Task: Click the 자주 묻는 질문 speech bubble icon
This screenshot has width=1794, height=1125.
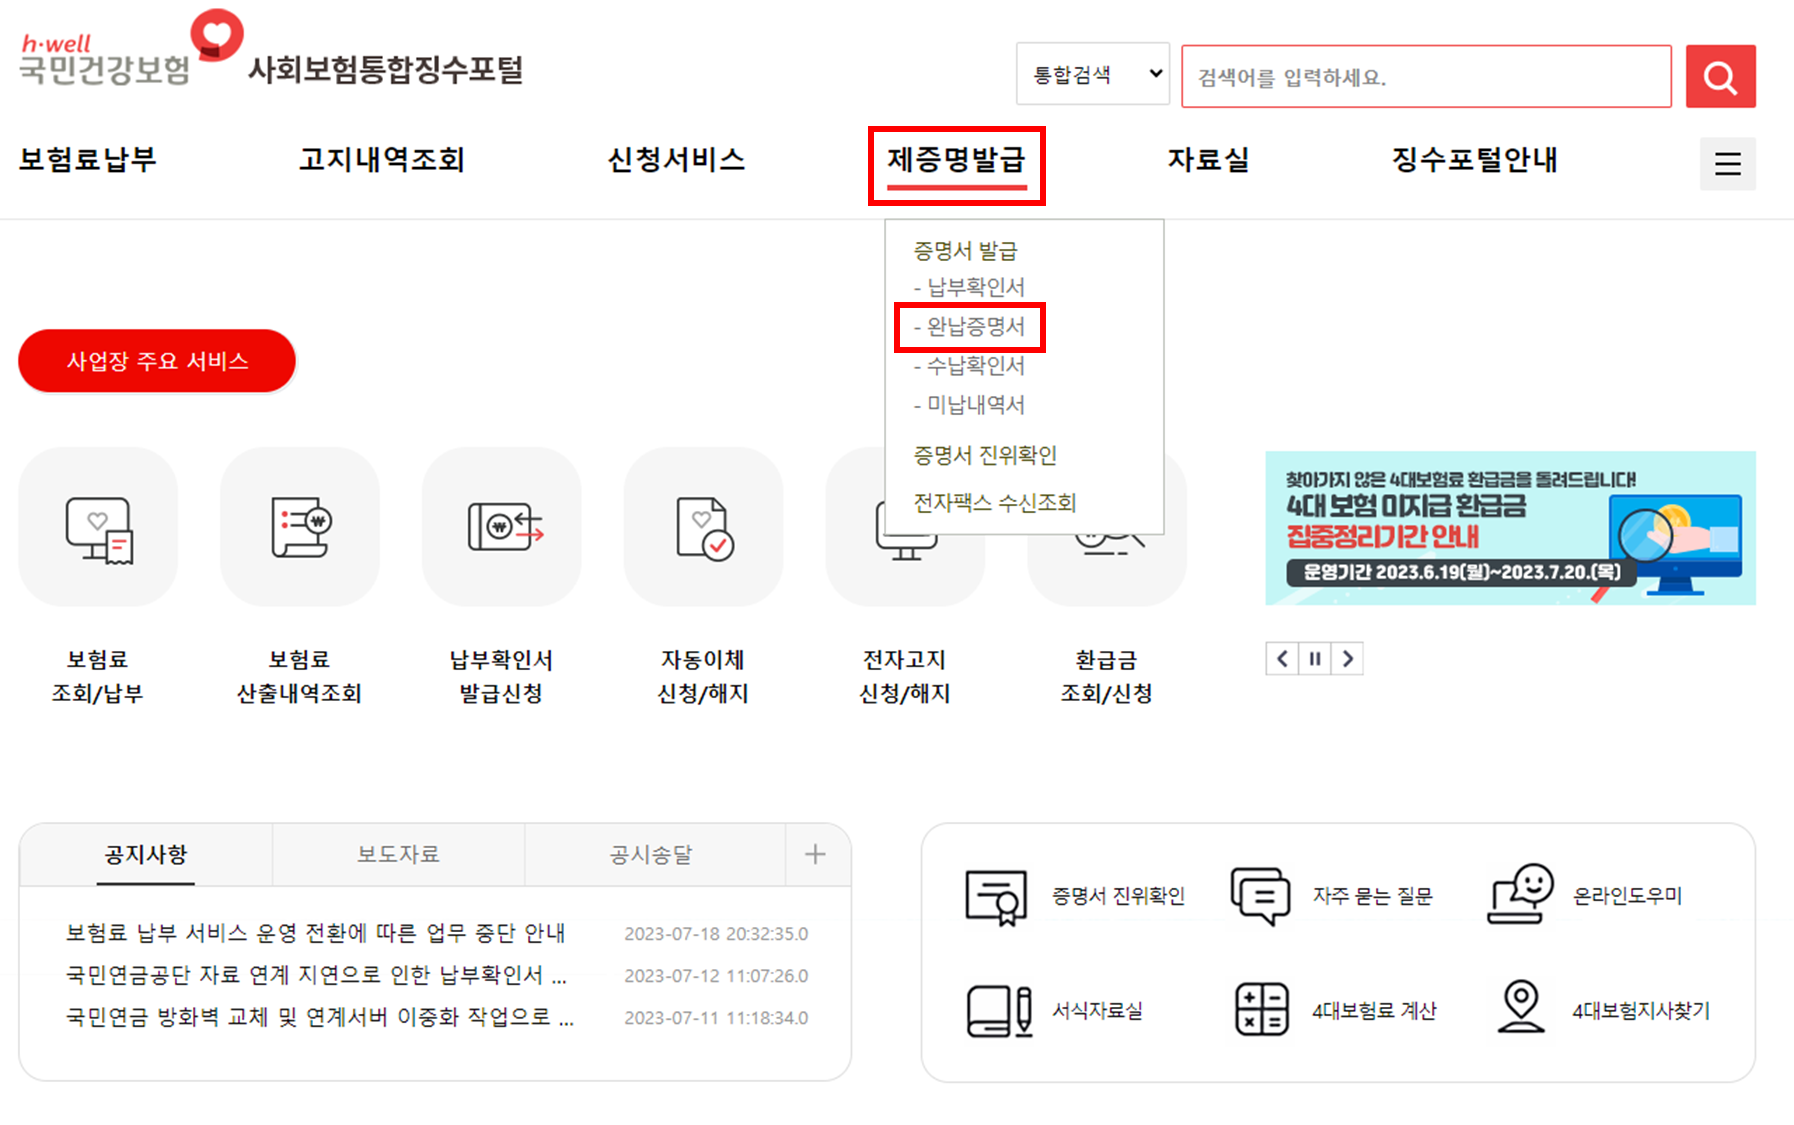Action: coord(1260,896)
